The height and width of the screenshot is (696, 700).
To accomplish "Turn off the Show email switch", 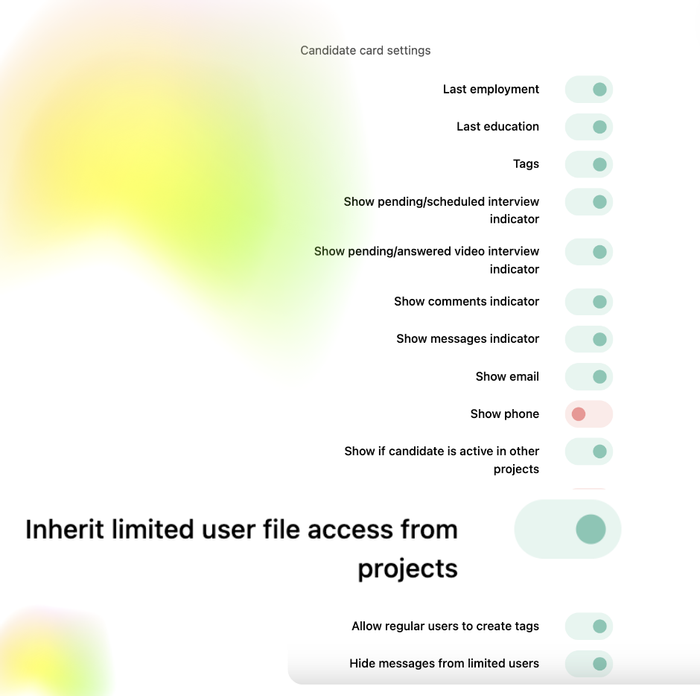I will (x=588, y=377).
